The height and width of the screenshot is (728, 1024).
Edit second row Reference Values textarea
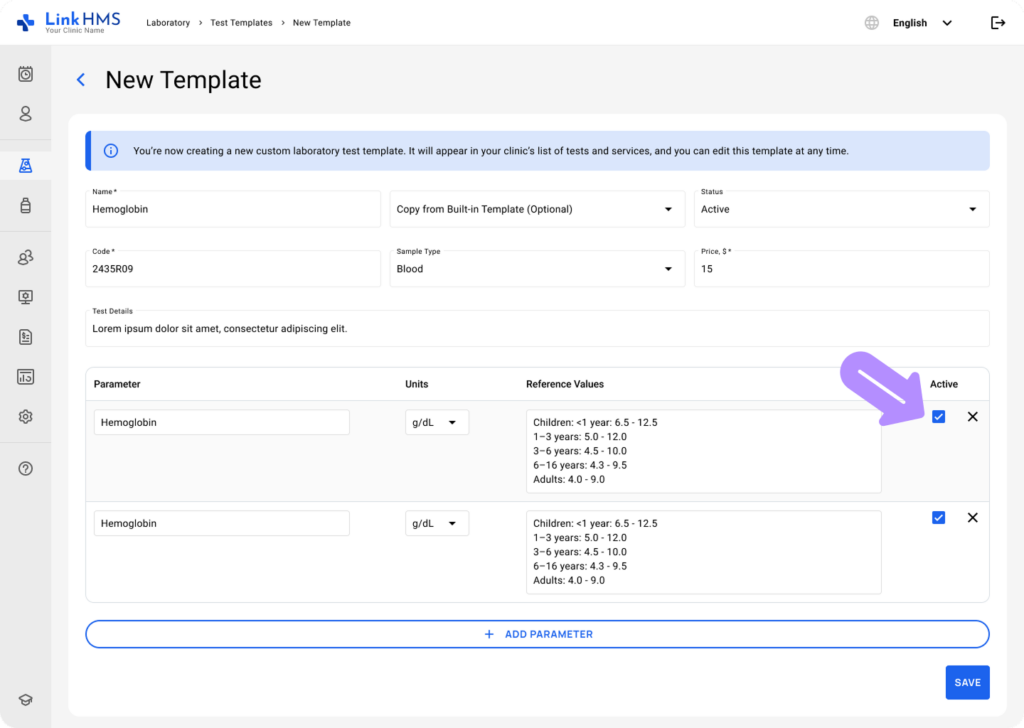[x=703, y=552]
